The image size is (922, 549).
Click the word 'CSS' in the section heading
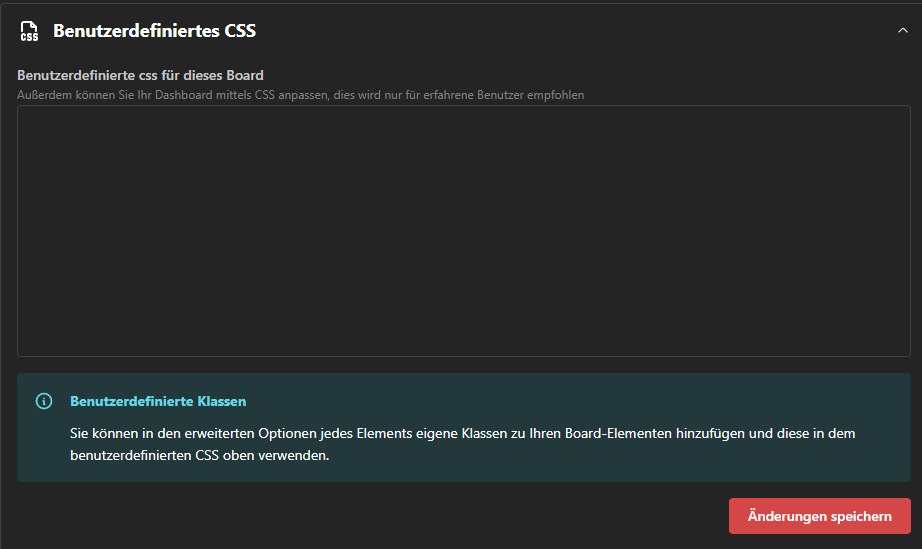coord(240,31)
